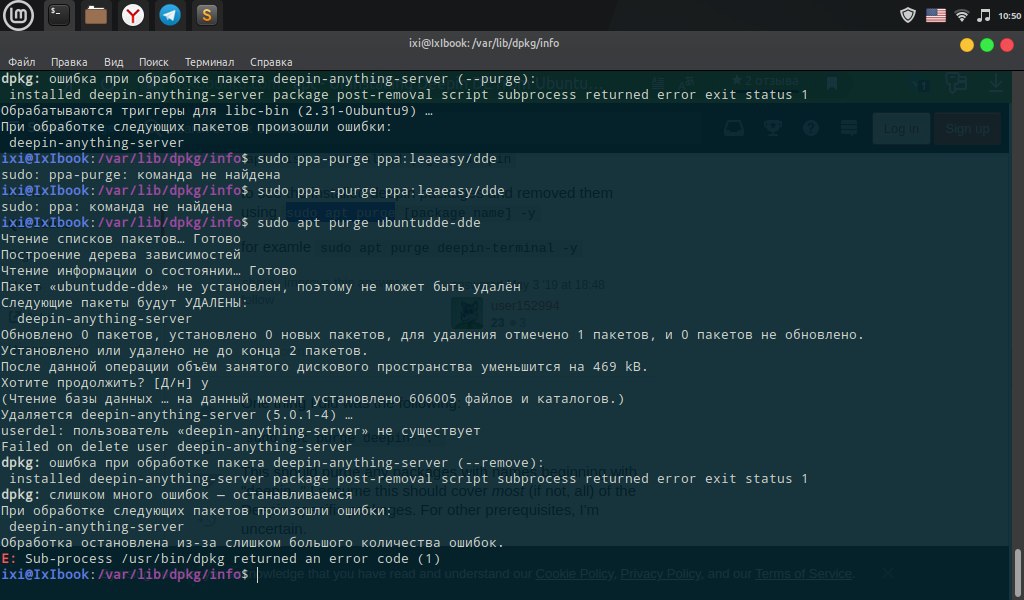Click the green maximize window button
The image size is (1024, 600).
pos(987,44)
